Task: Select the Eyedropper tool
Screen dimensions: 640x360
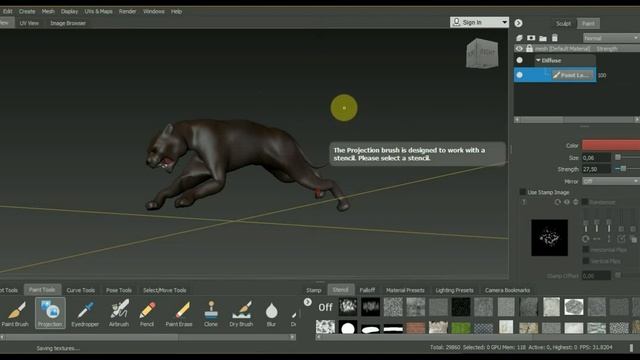Action: pos(85,313)
